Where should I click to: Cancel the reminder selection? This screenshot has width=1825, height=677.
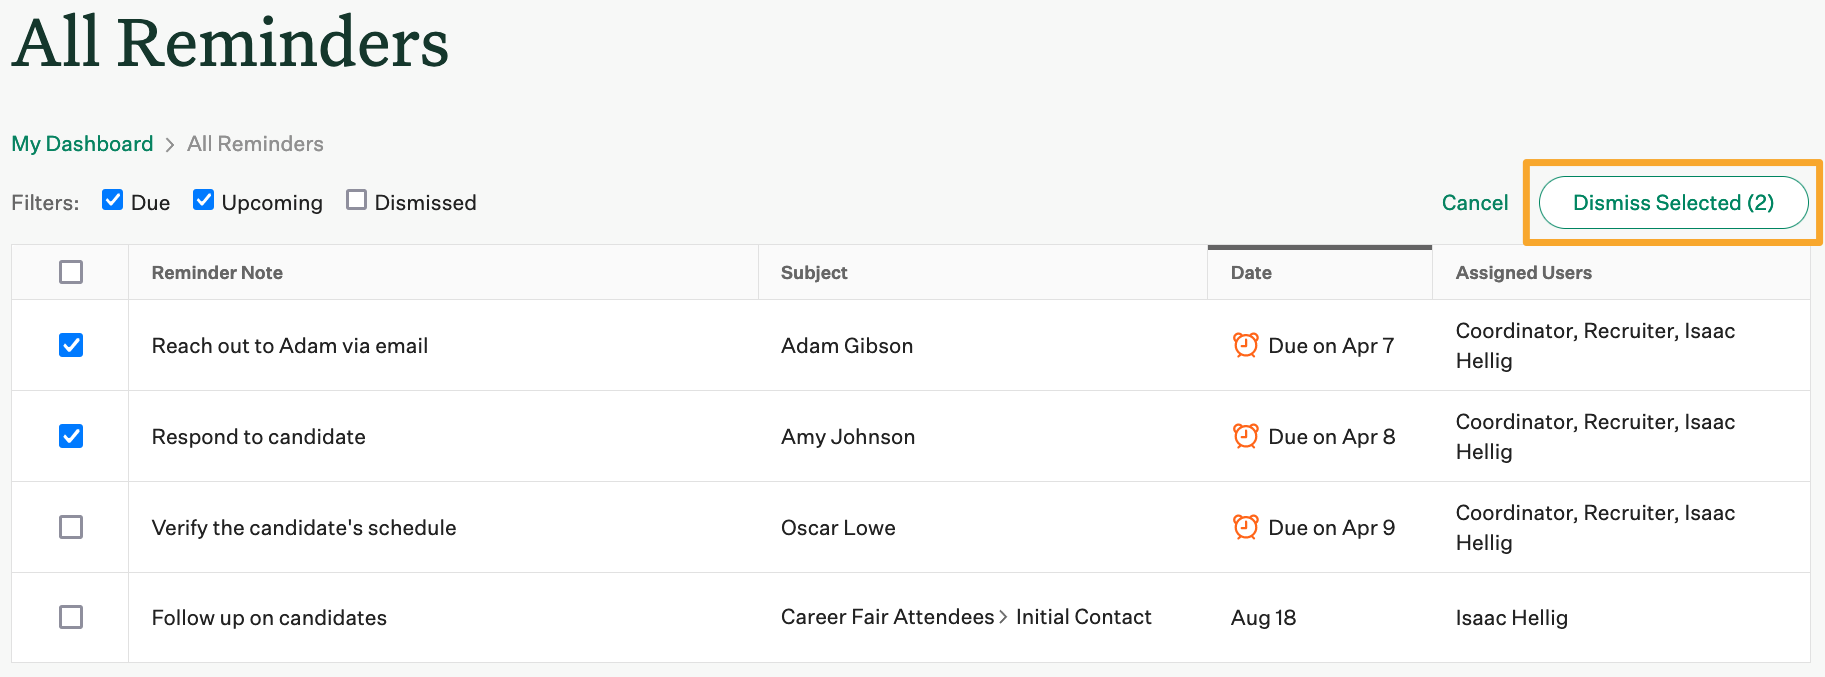coord(1474,203)
